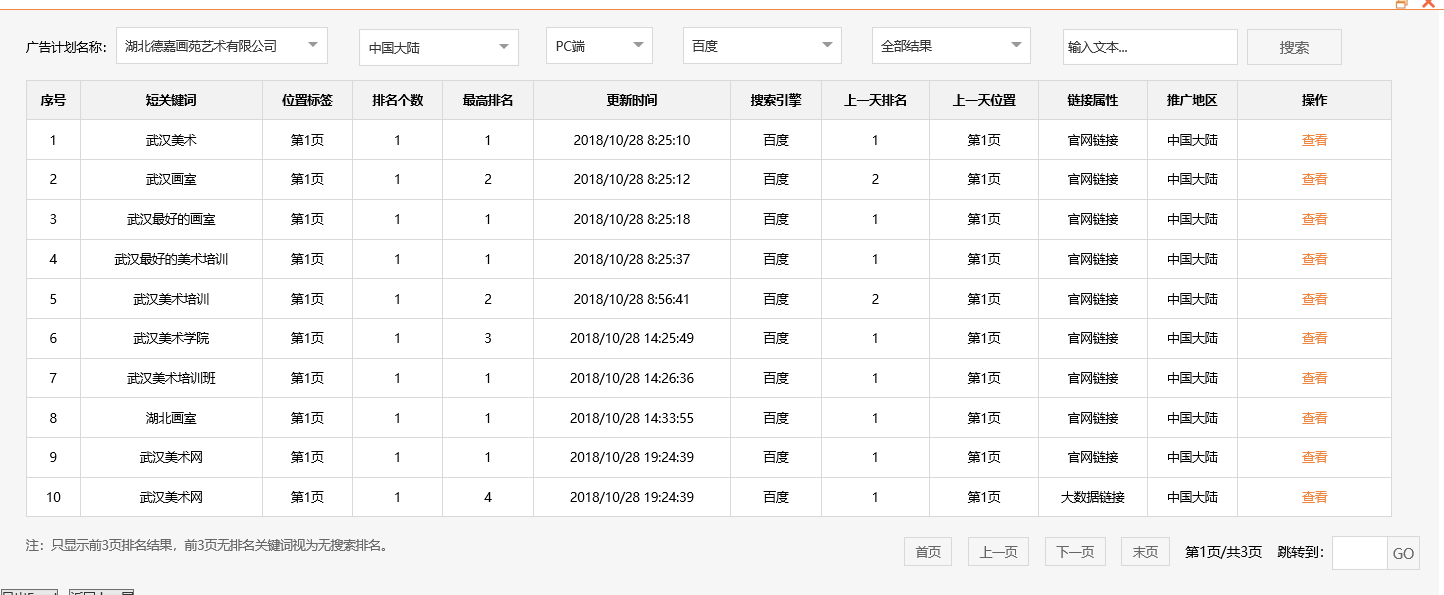Screen dimensions: 1444x595
Task: Expand the 百度 search engine dropdown
Action: (x=761, y=45)
